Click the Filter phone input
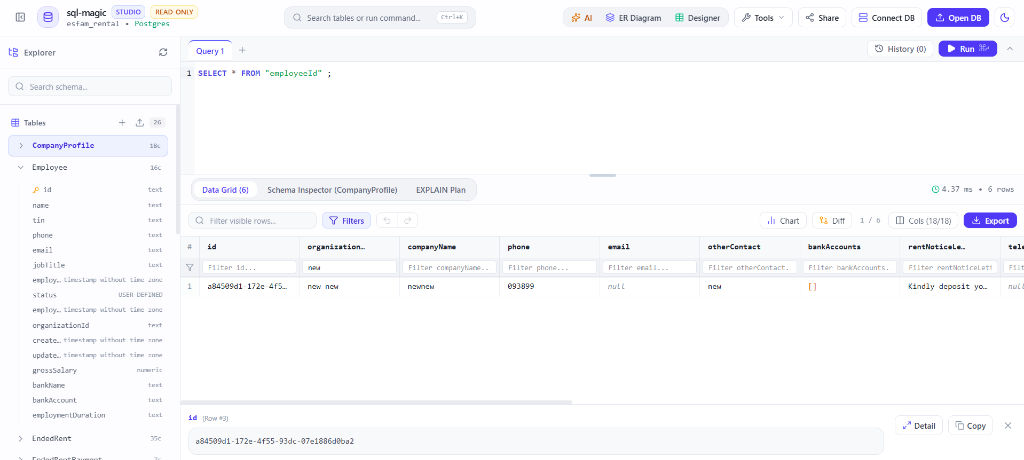The width and height of the screenshot is (1024, 460). click(549, 267)
